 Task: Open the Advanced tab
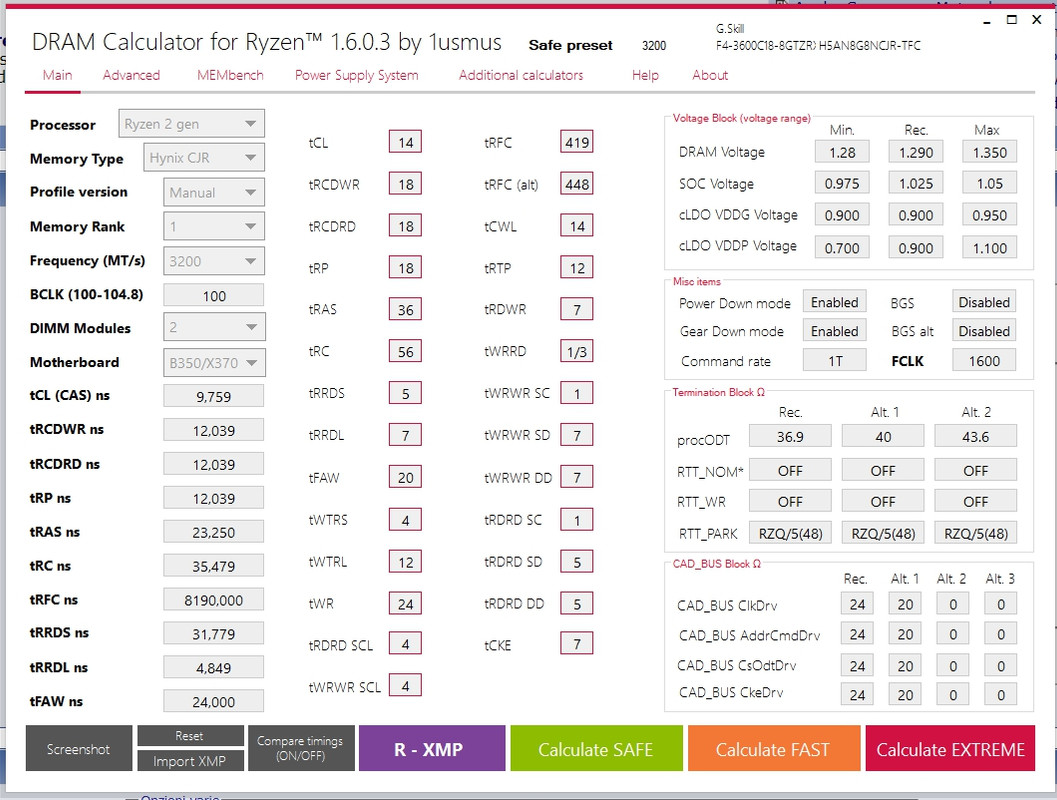click(131, 75)
